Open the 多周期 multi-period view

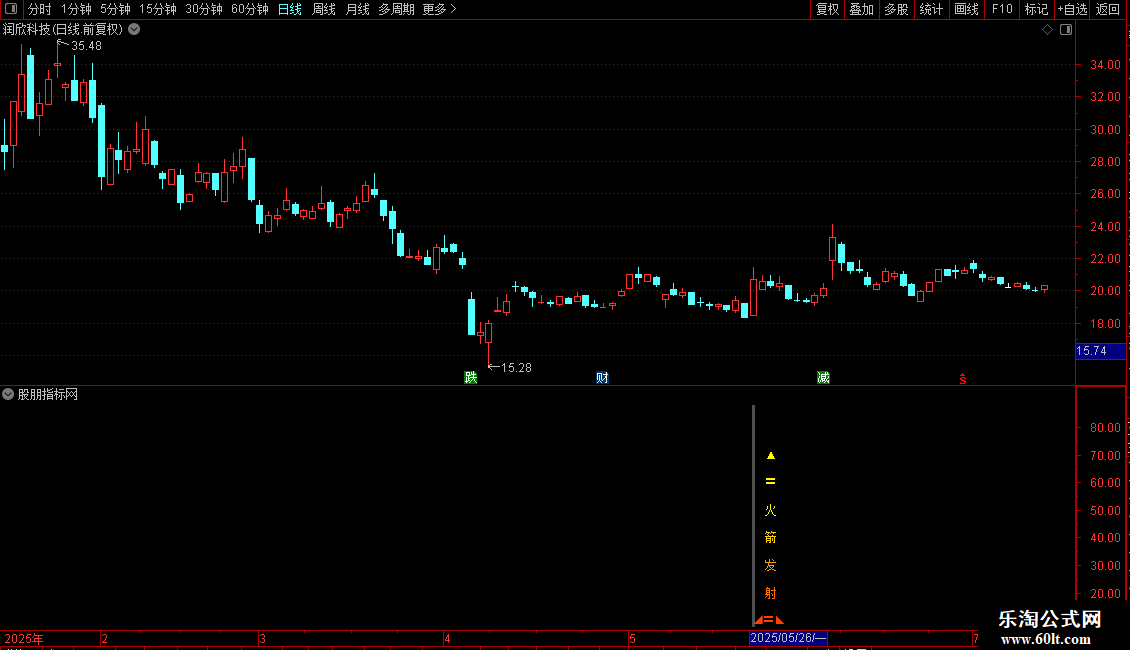[396, 9]
